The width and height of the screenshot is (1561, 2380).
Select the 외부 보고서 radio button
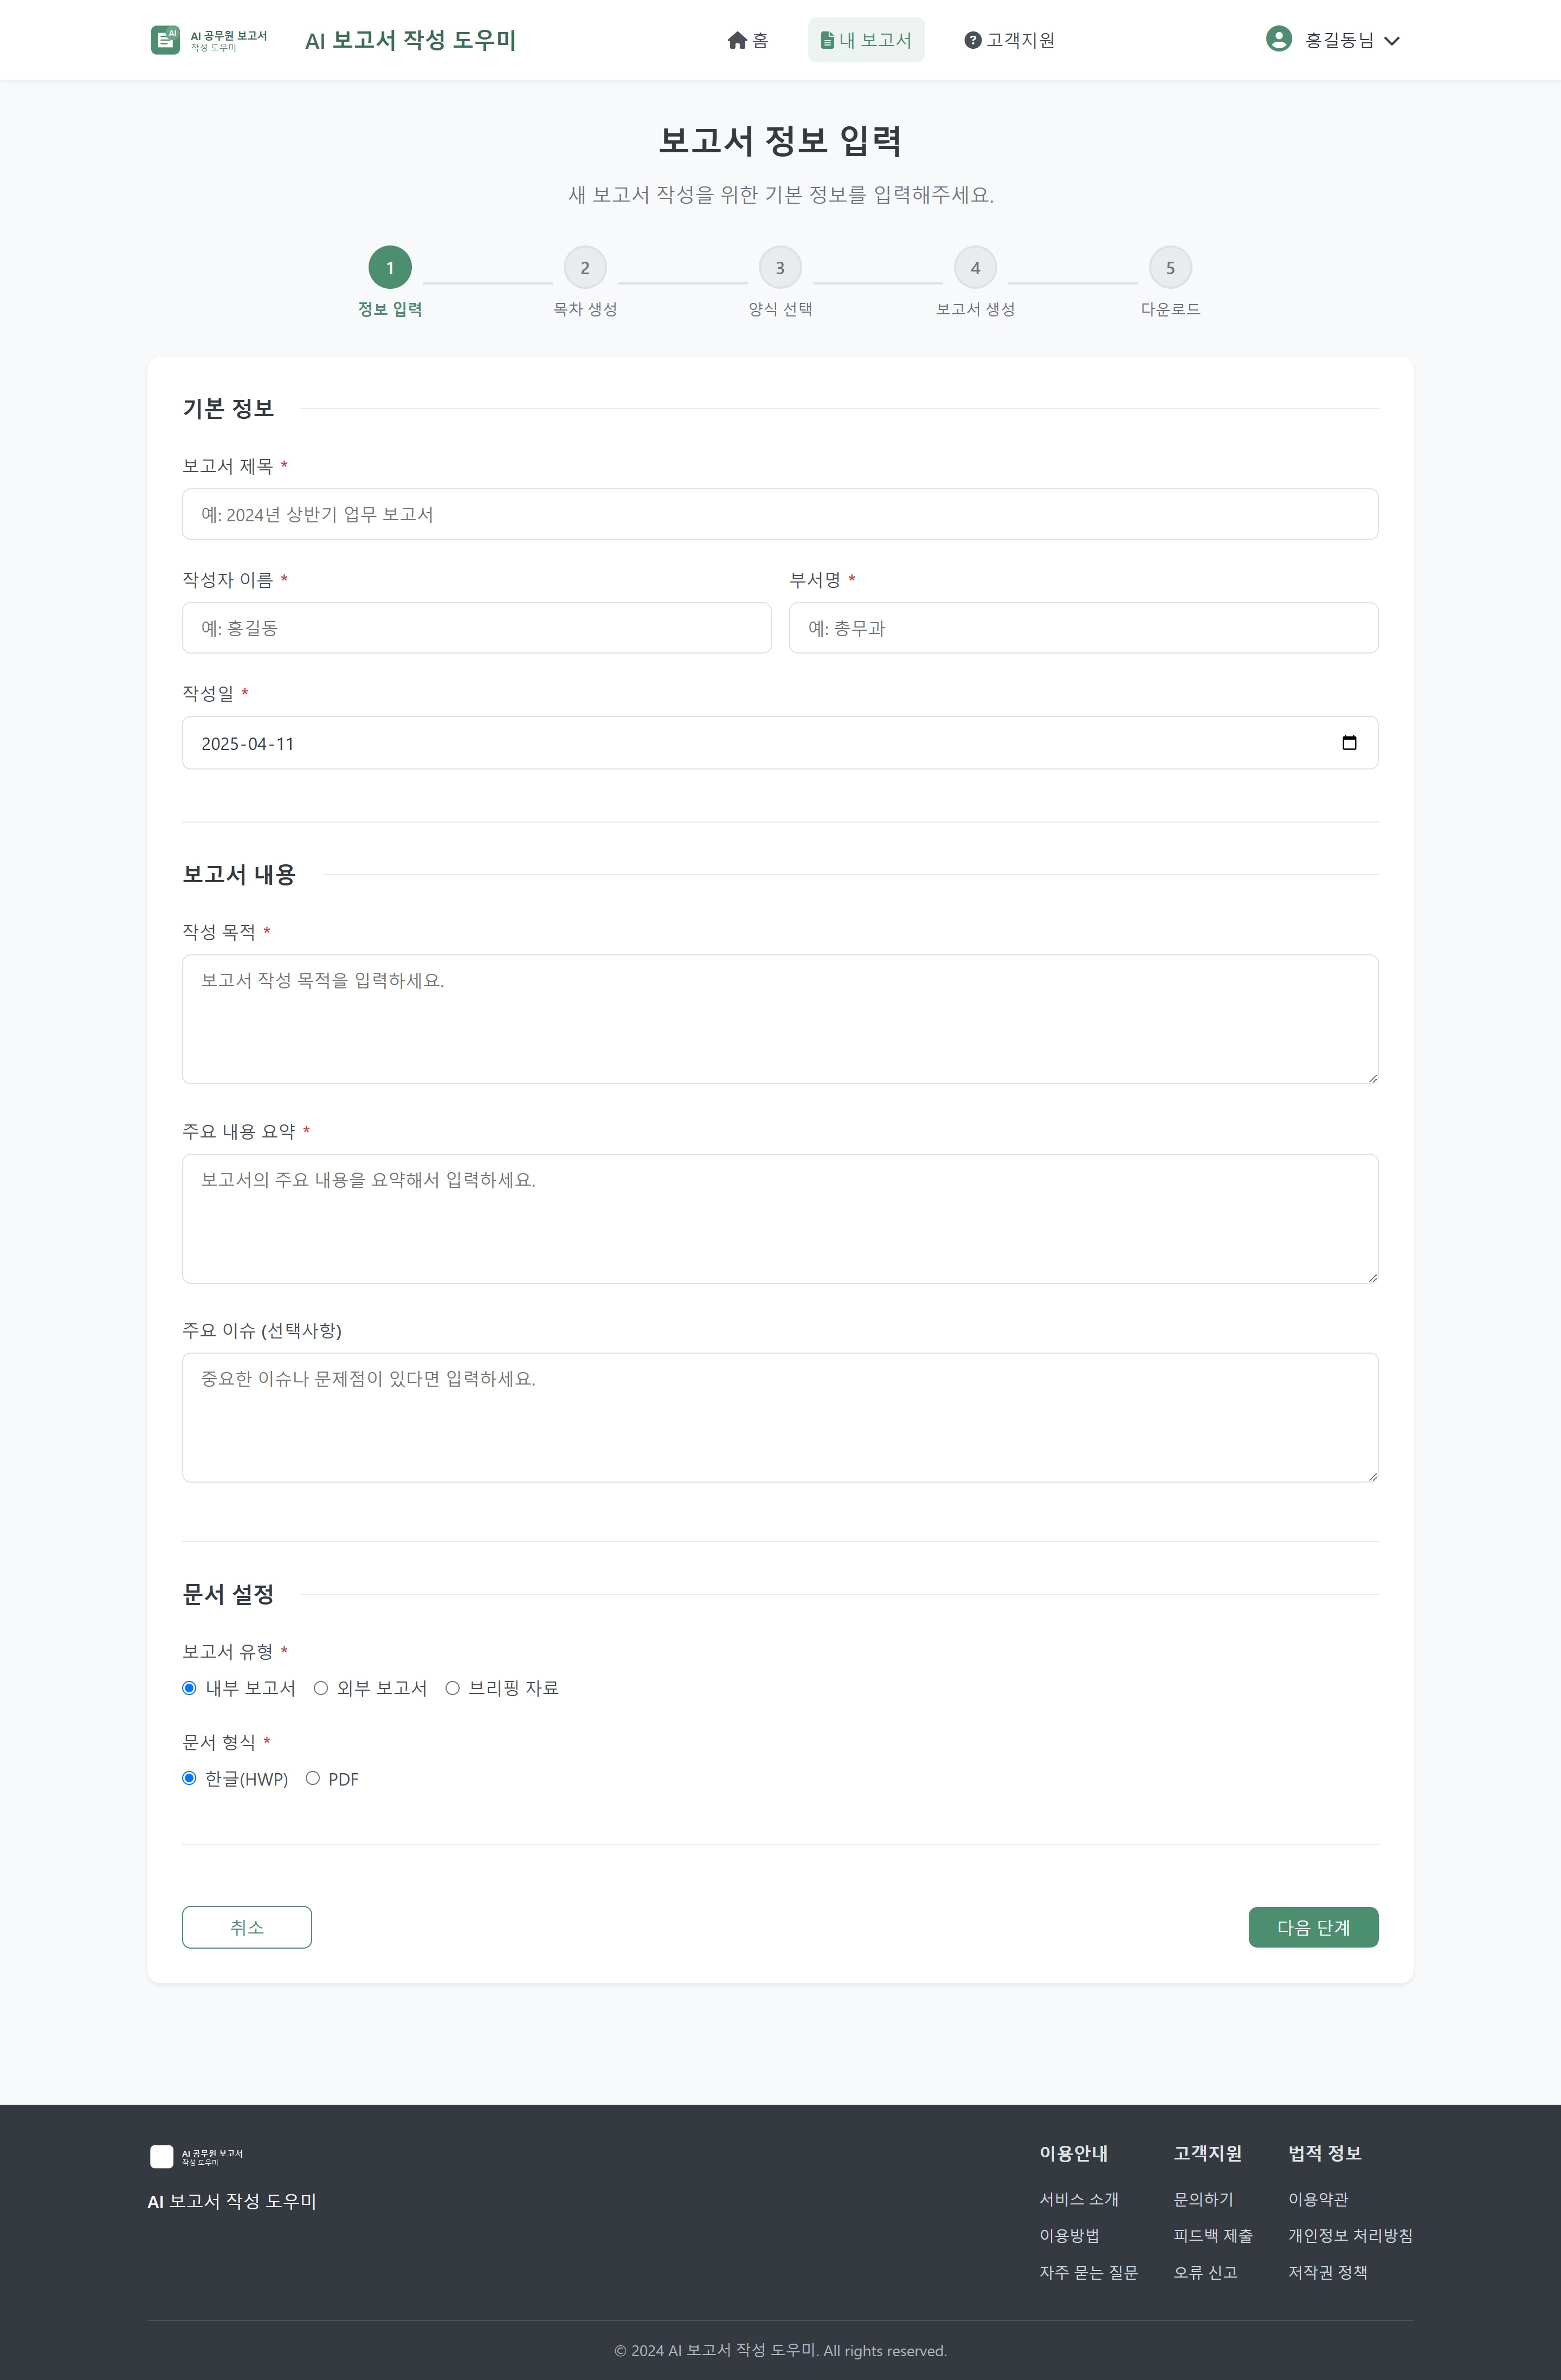pos(320,1688)
